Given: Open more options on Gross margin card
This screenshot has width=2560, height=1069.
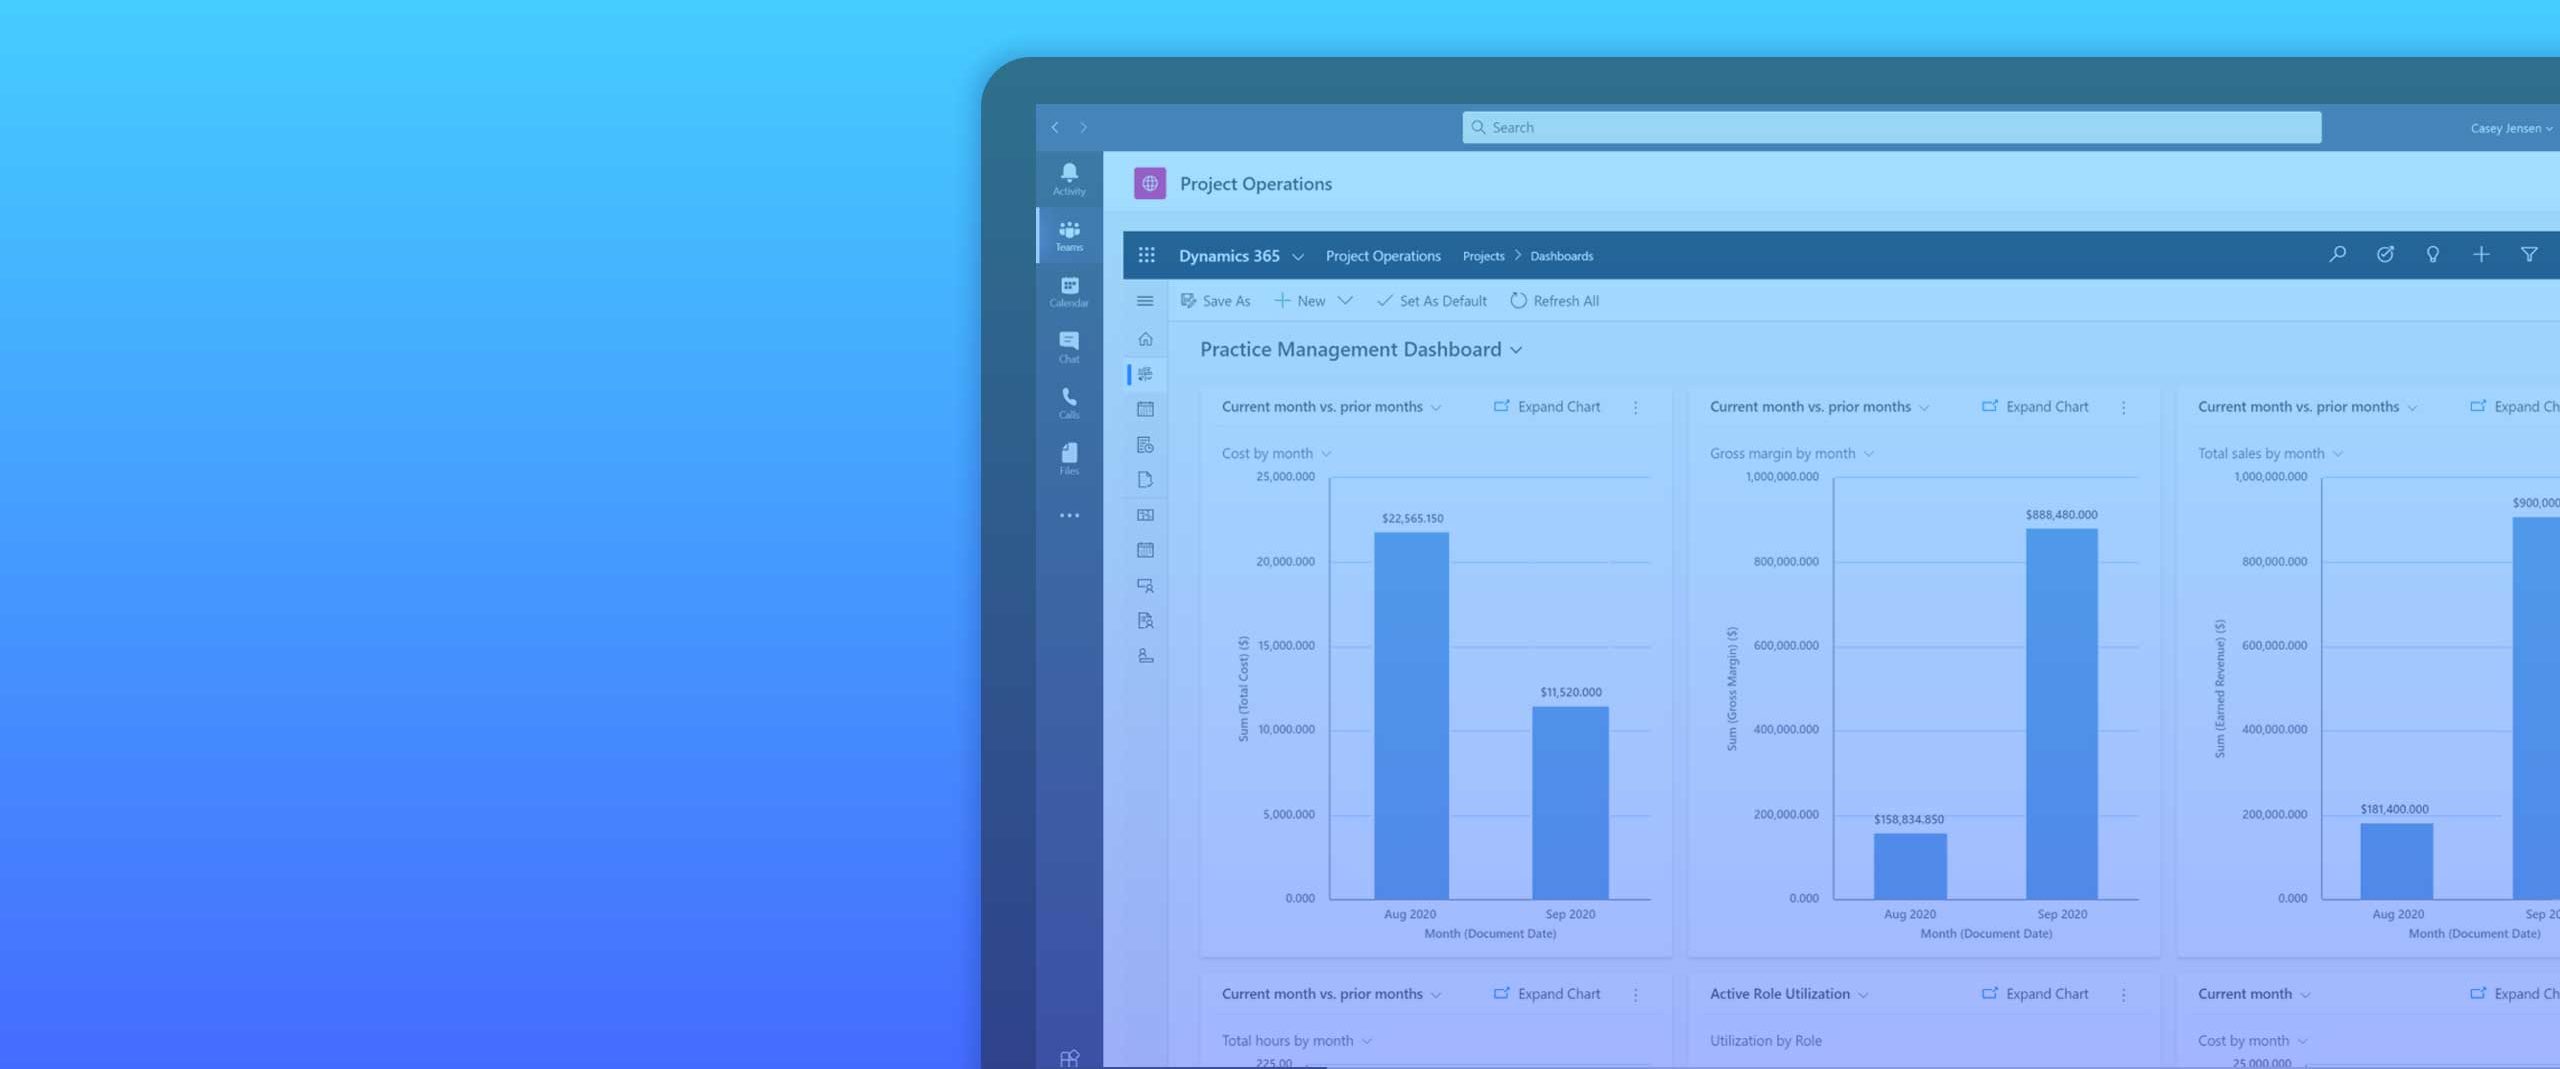Looking at the screenshot, I should coord(2124,407).
